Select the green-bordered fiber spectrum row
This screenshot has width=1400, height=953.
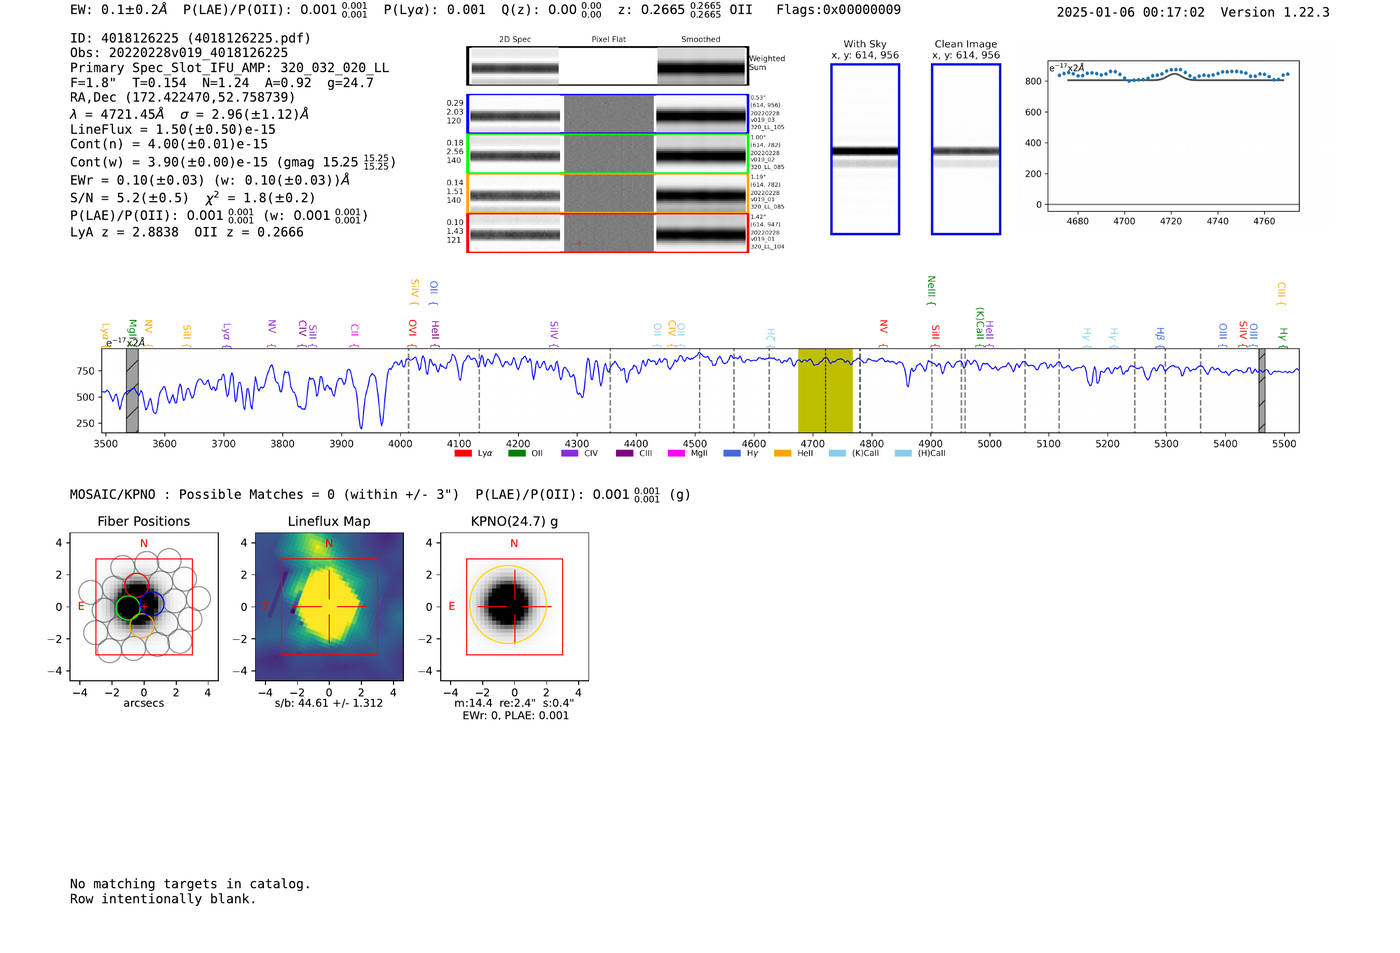point(608,154)
